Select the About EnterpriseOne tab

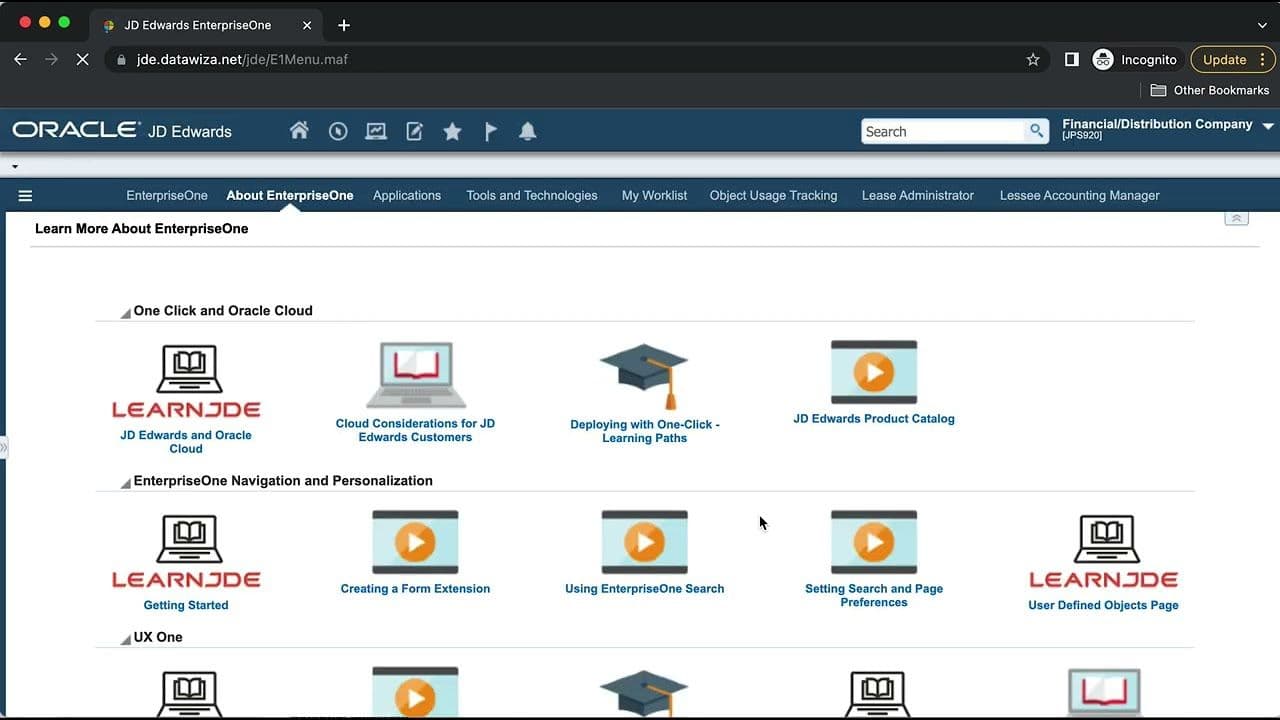tap(290, 196)
